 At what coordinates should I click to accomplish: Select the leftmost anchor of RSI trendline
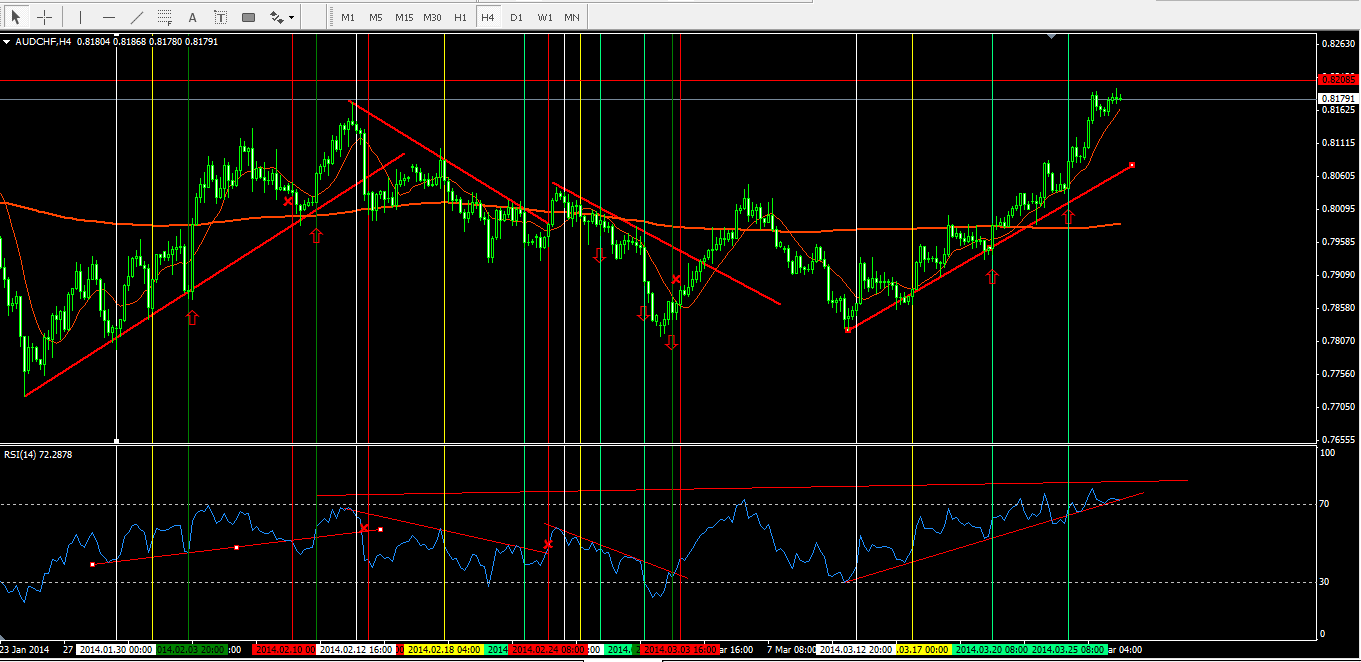tap(92, 565)
